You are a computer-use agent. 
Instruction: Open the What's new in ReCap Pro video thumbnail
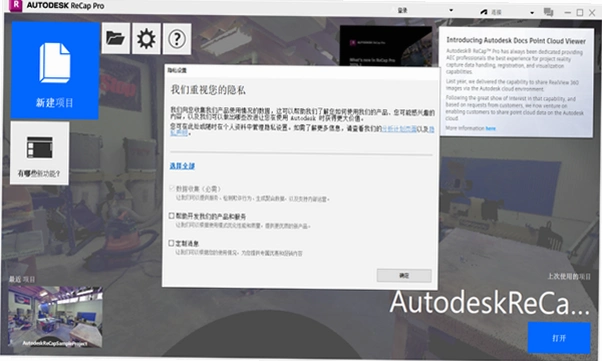point(386,46)
